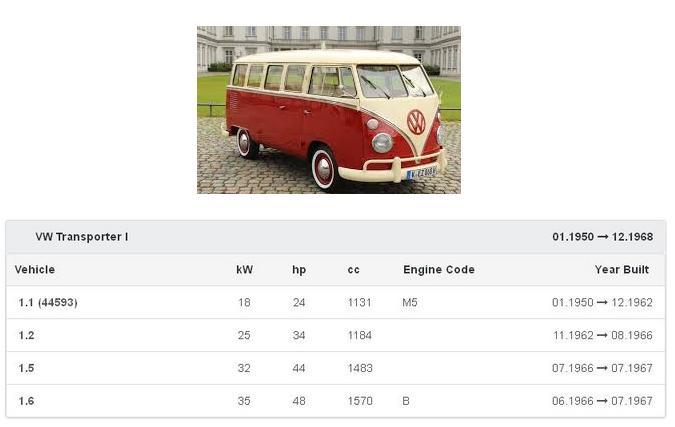
Task: Select the VW Transporter I table title
Action: (x=82, y=237)
